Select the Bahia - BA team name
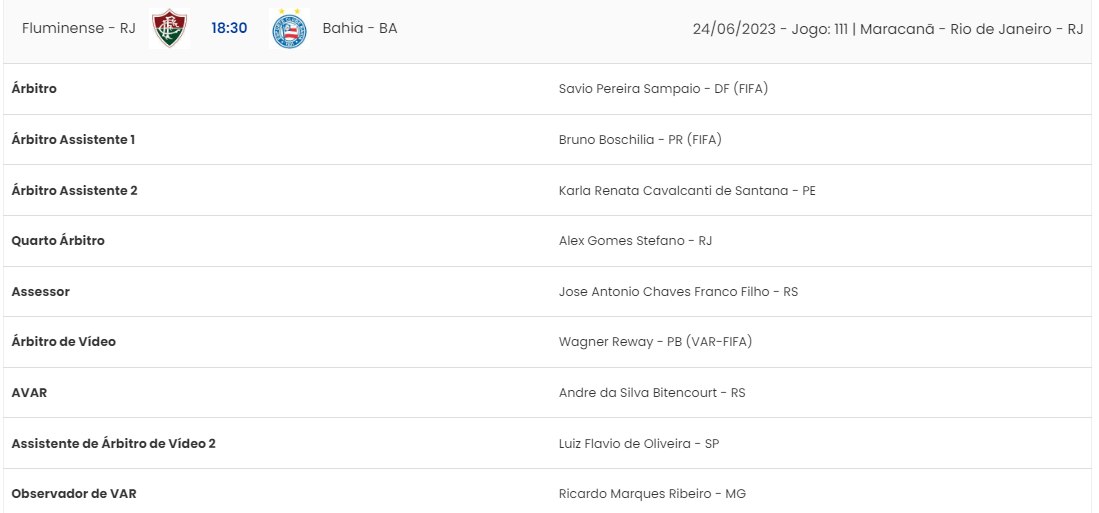This screenshot has width=1099, height=513. click(360, 29)
